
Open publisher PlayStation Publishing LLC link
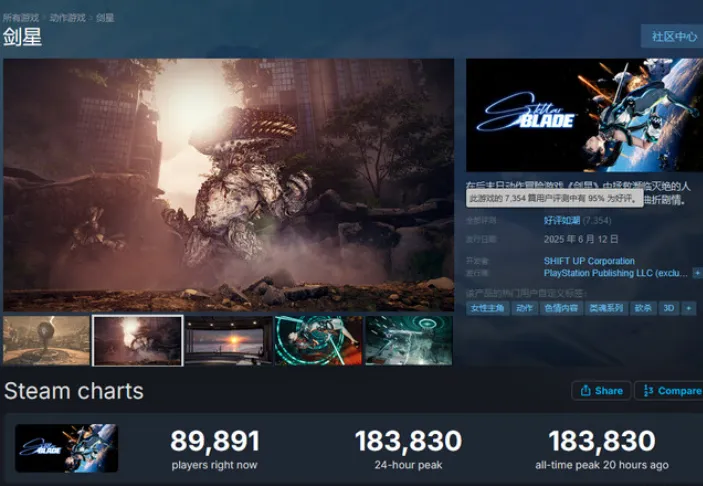click(615, 273)
